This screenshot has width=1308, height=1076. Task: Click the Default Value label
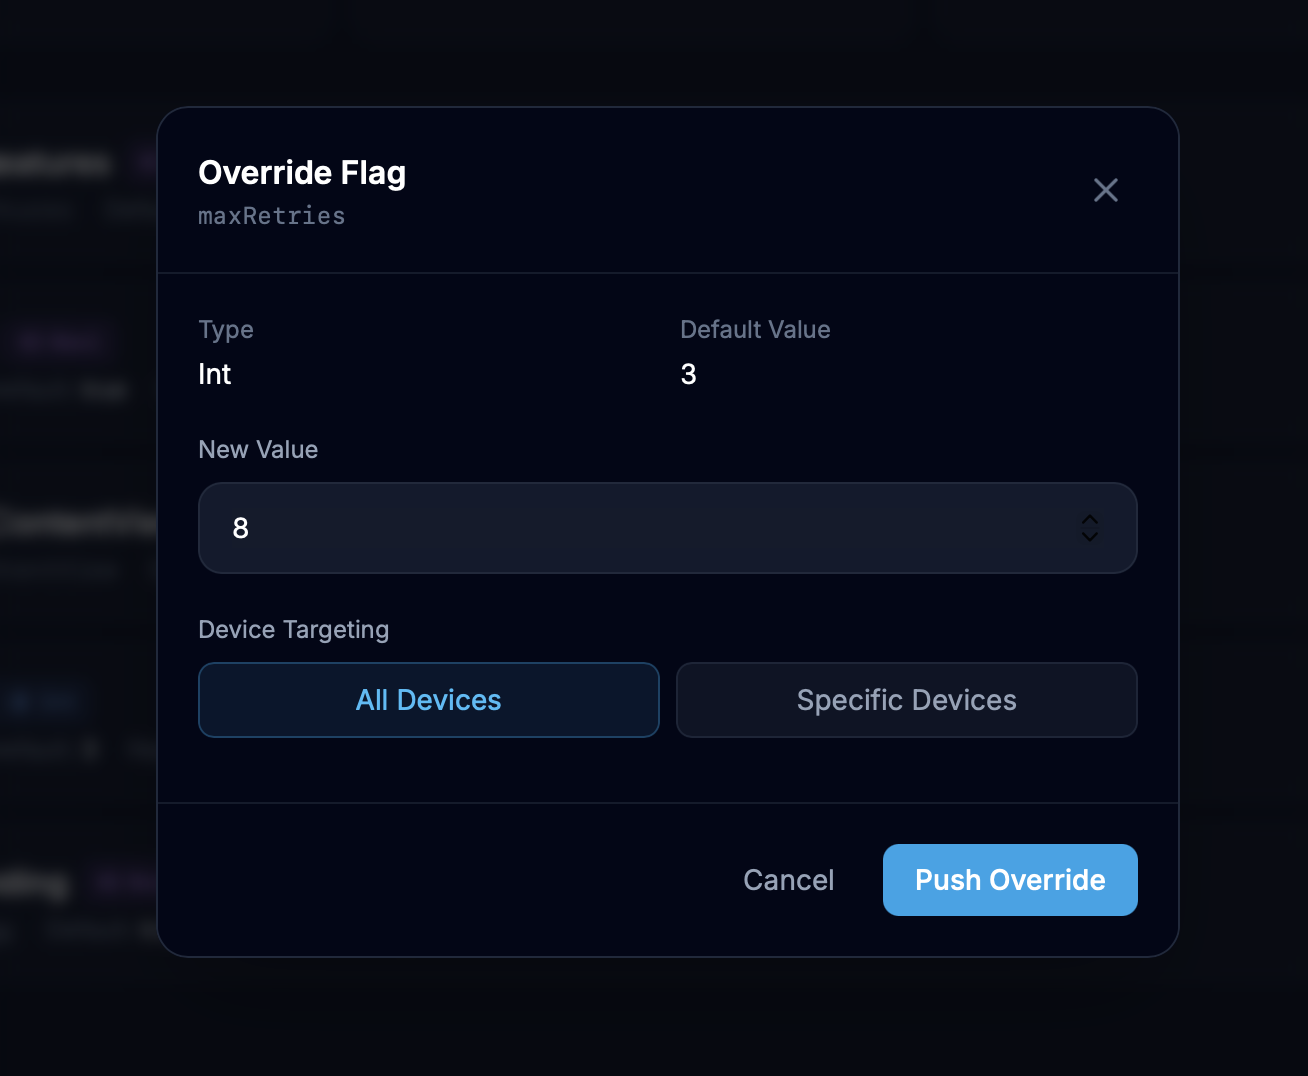pos(755,330)
